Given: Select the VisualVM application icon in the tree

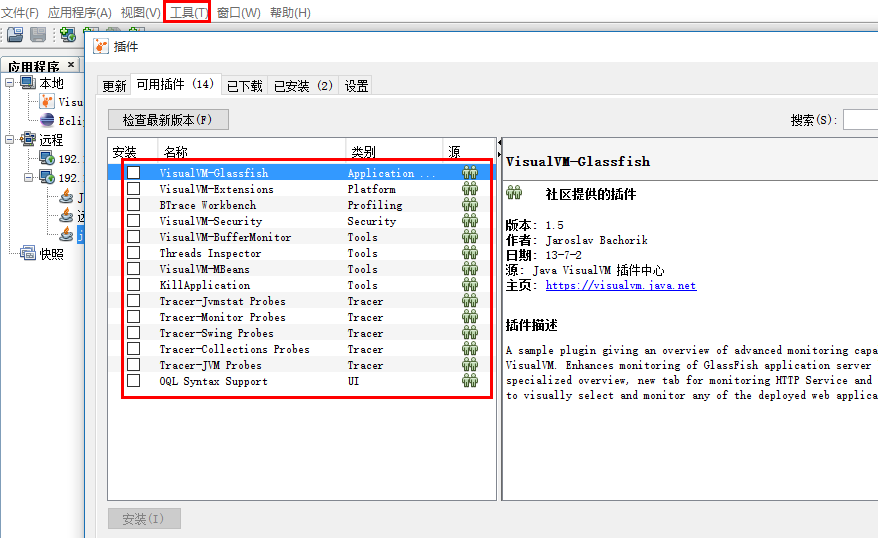Looking at the screenshot, I should point(47,101).
